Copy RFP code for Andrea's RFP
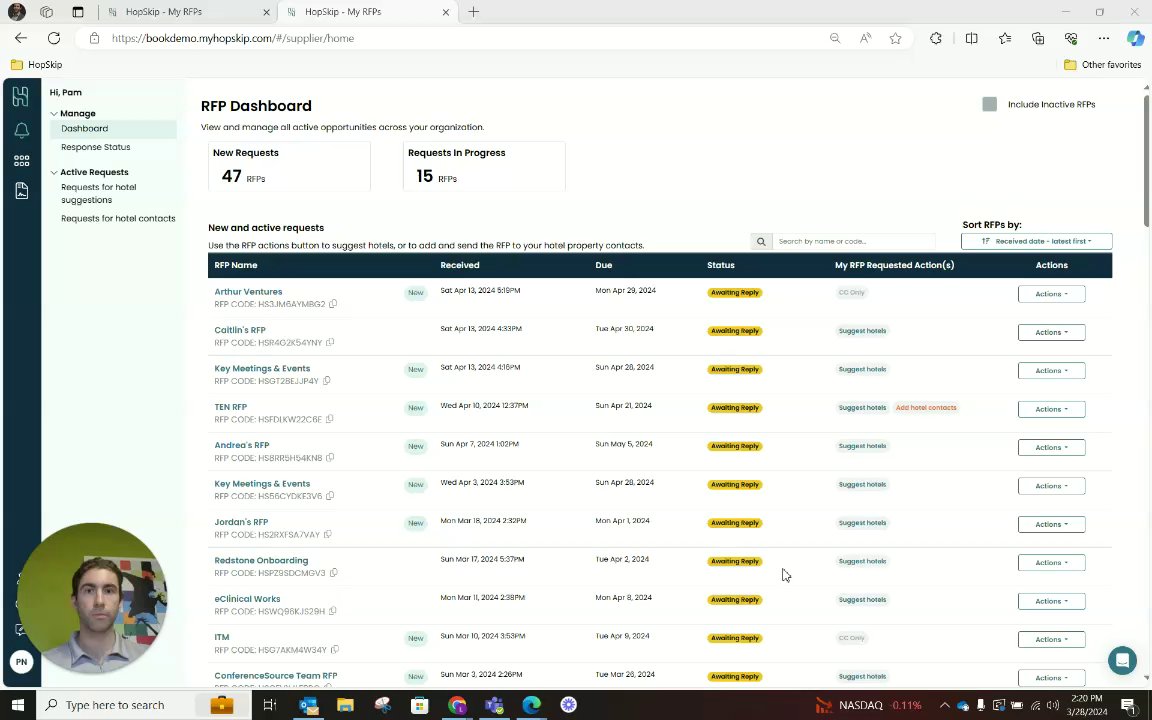 [330, 458]
